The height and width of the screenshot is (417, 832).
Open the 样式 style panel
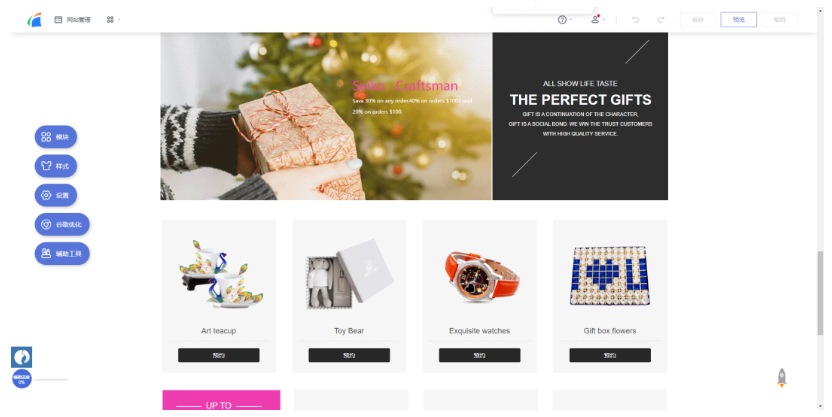(56, 166)
